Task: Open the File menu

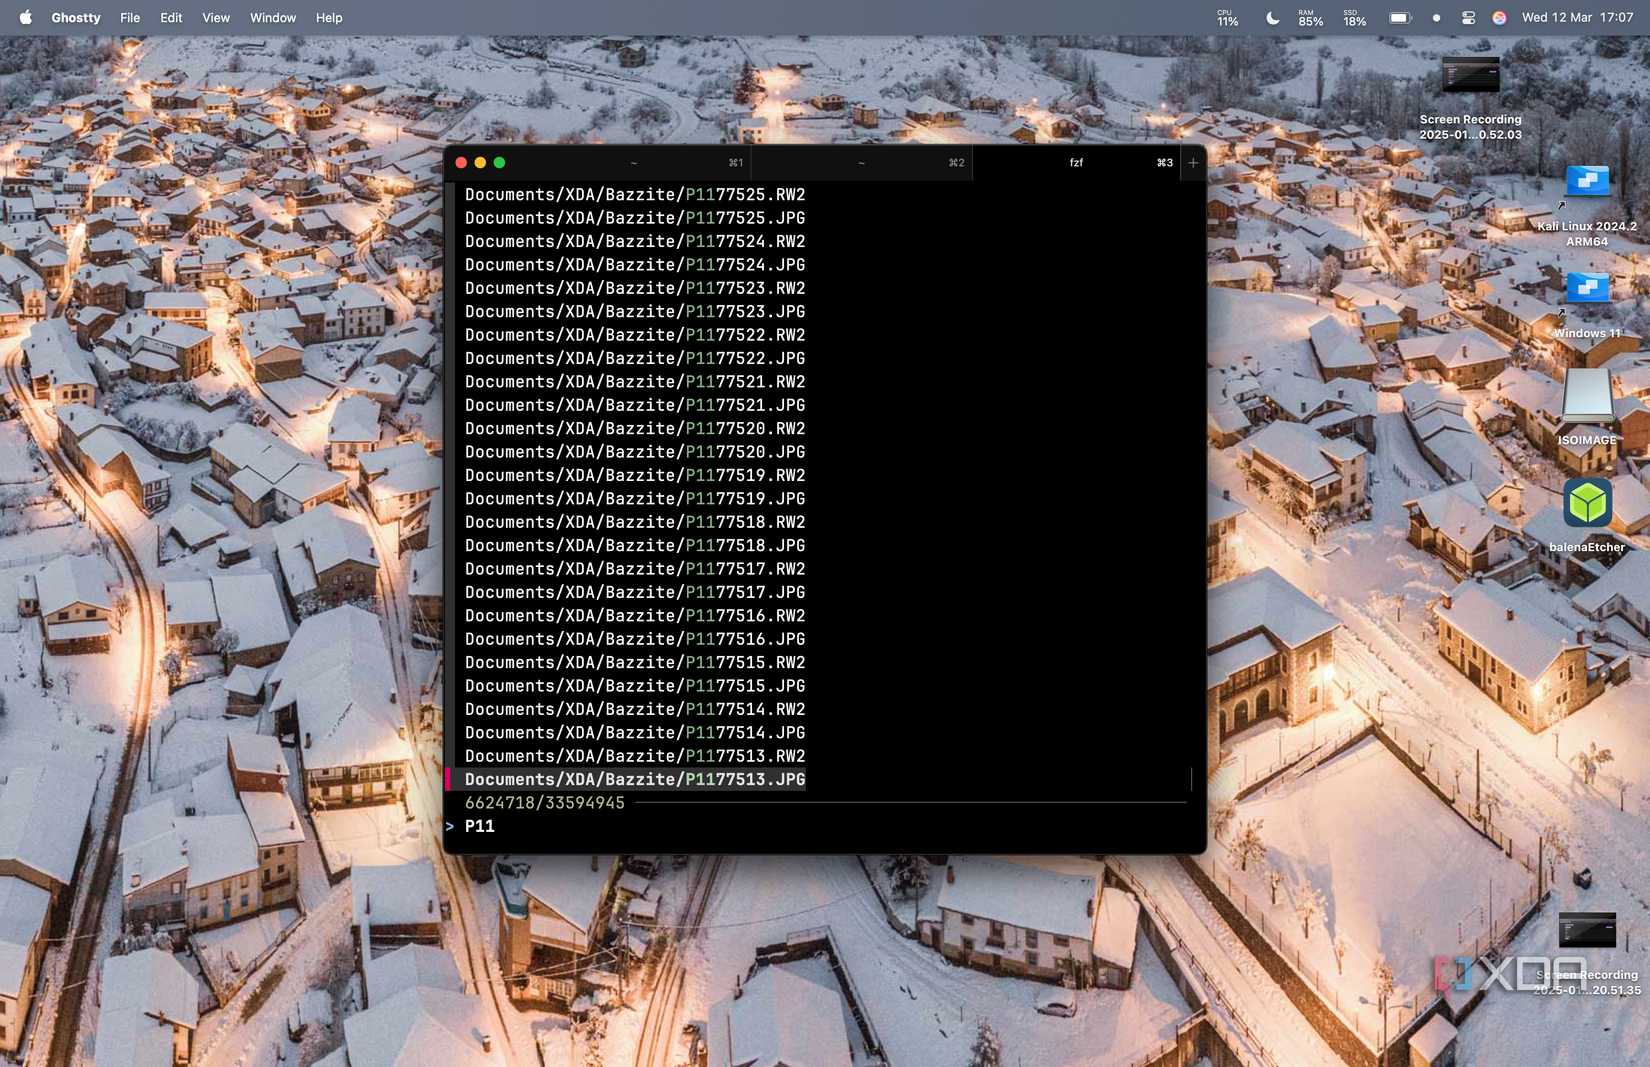Action: pos(130,18)
